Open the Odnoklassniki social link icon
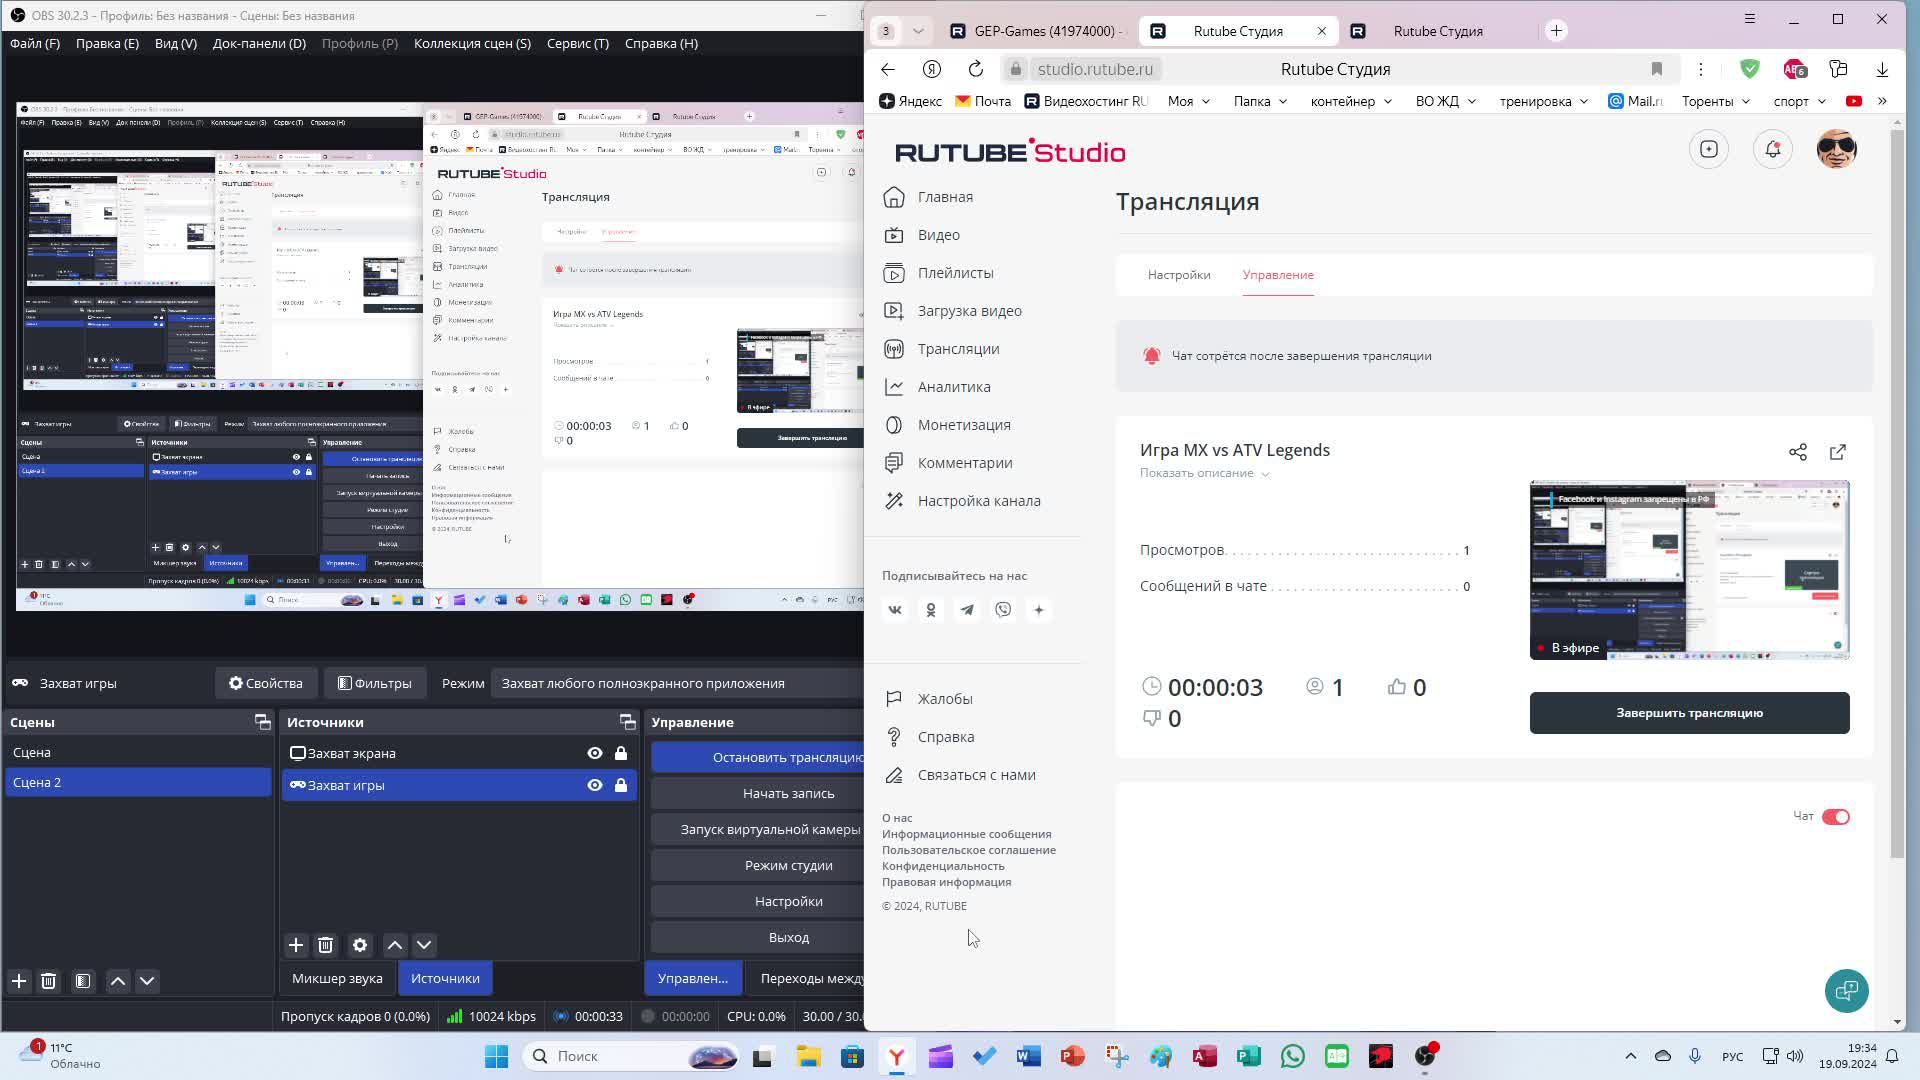This screenshot has width=1920, height=1080. (931, 610)
